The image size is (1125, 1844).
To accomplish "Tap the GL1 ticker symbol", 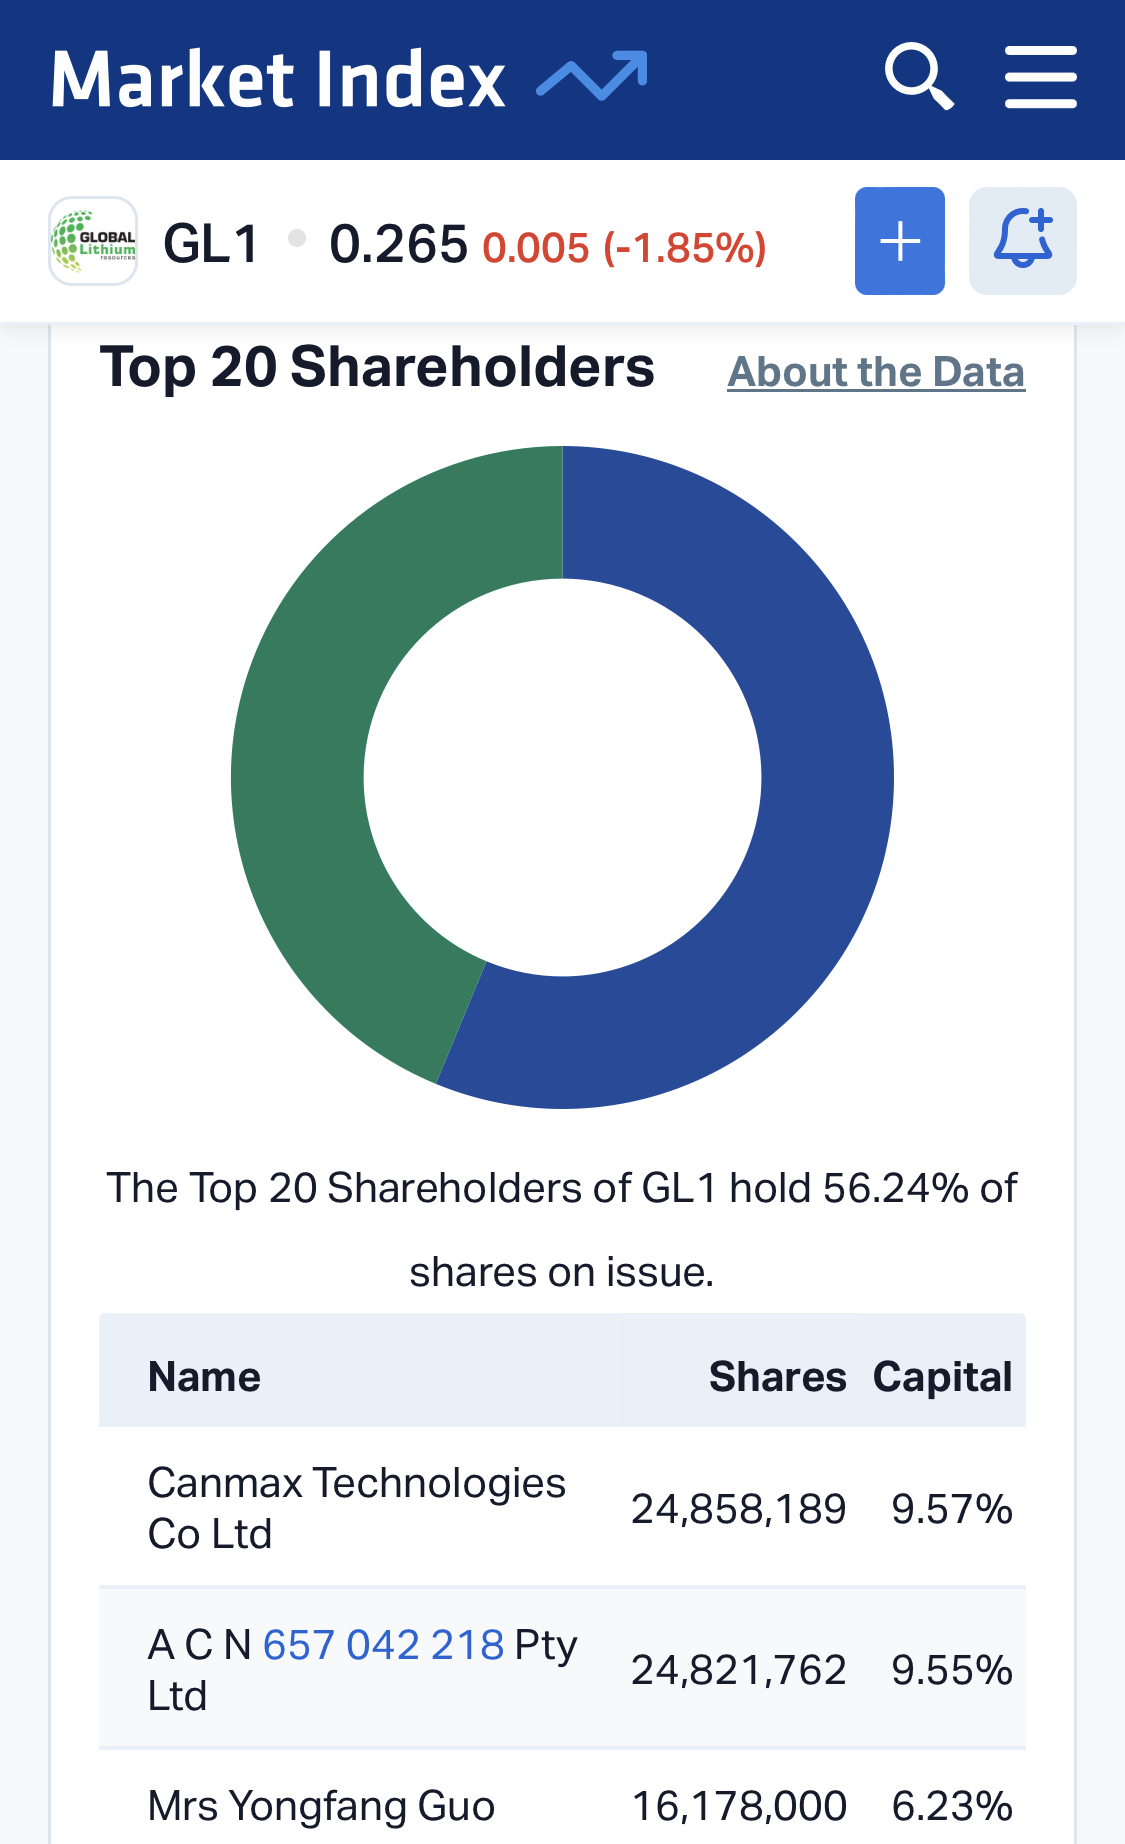I will [211, 243].
